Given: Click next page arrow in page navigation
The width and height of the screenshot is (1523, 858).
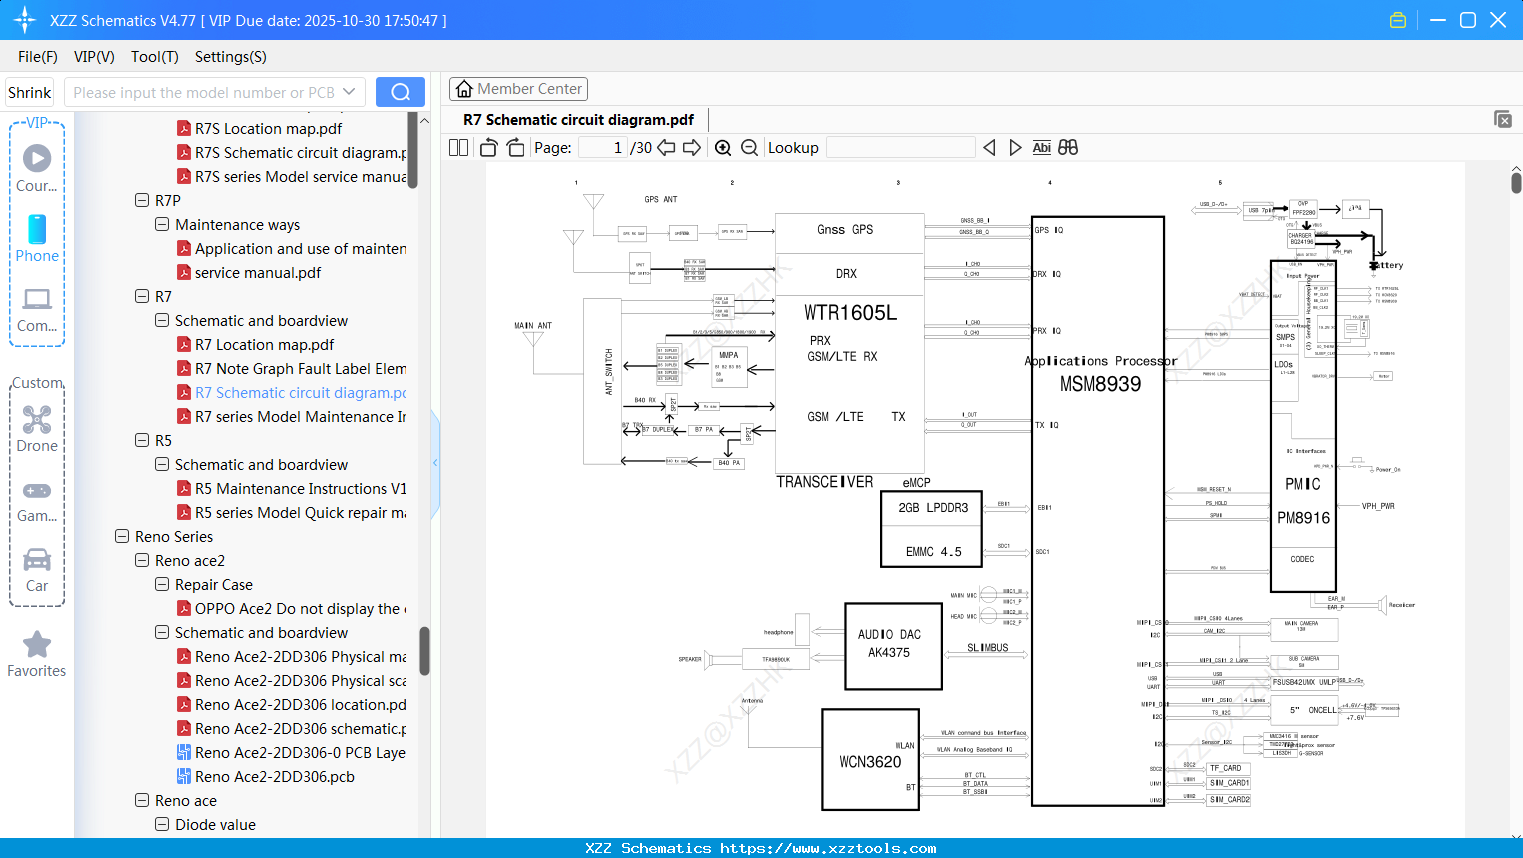Looking at the screenshot, I should (x=692, y=147).
